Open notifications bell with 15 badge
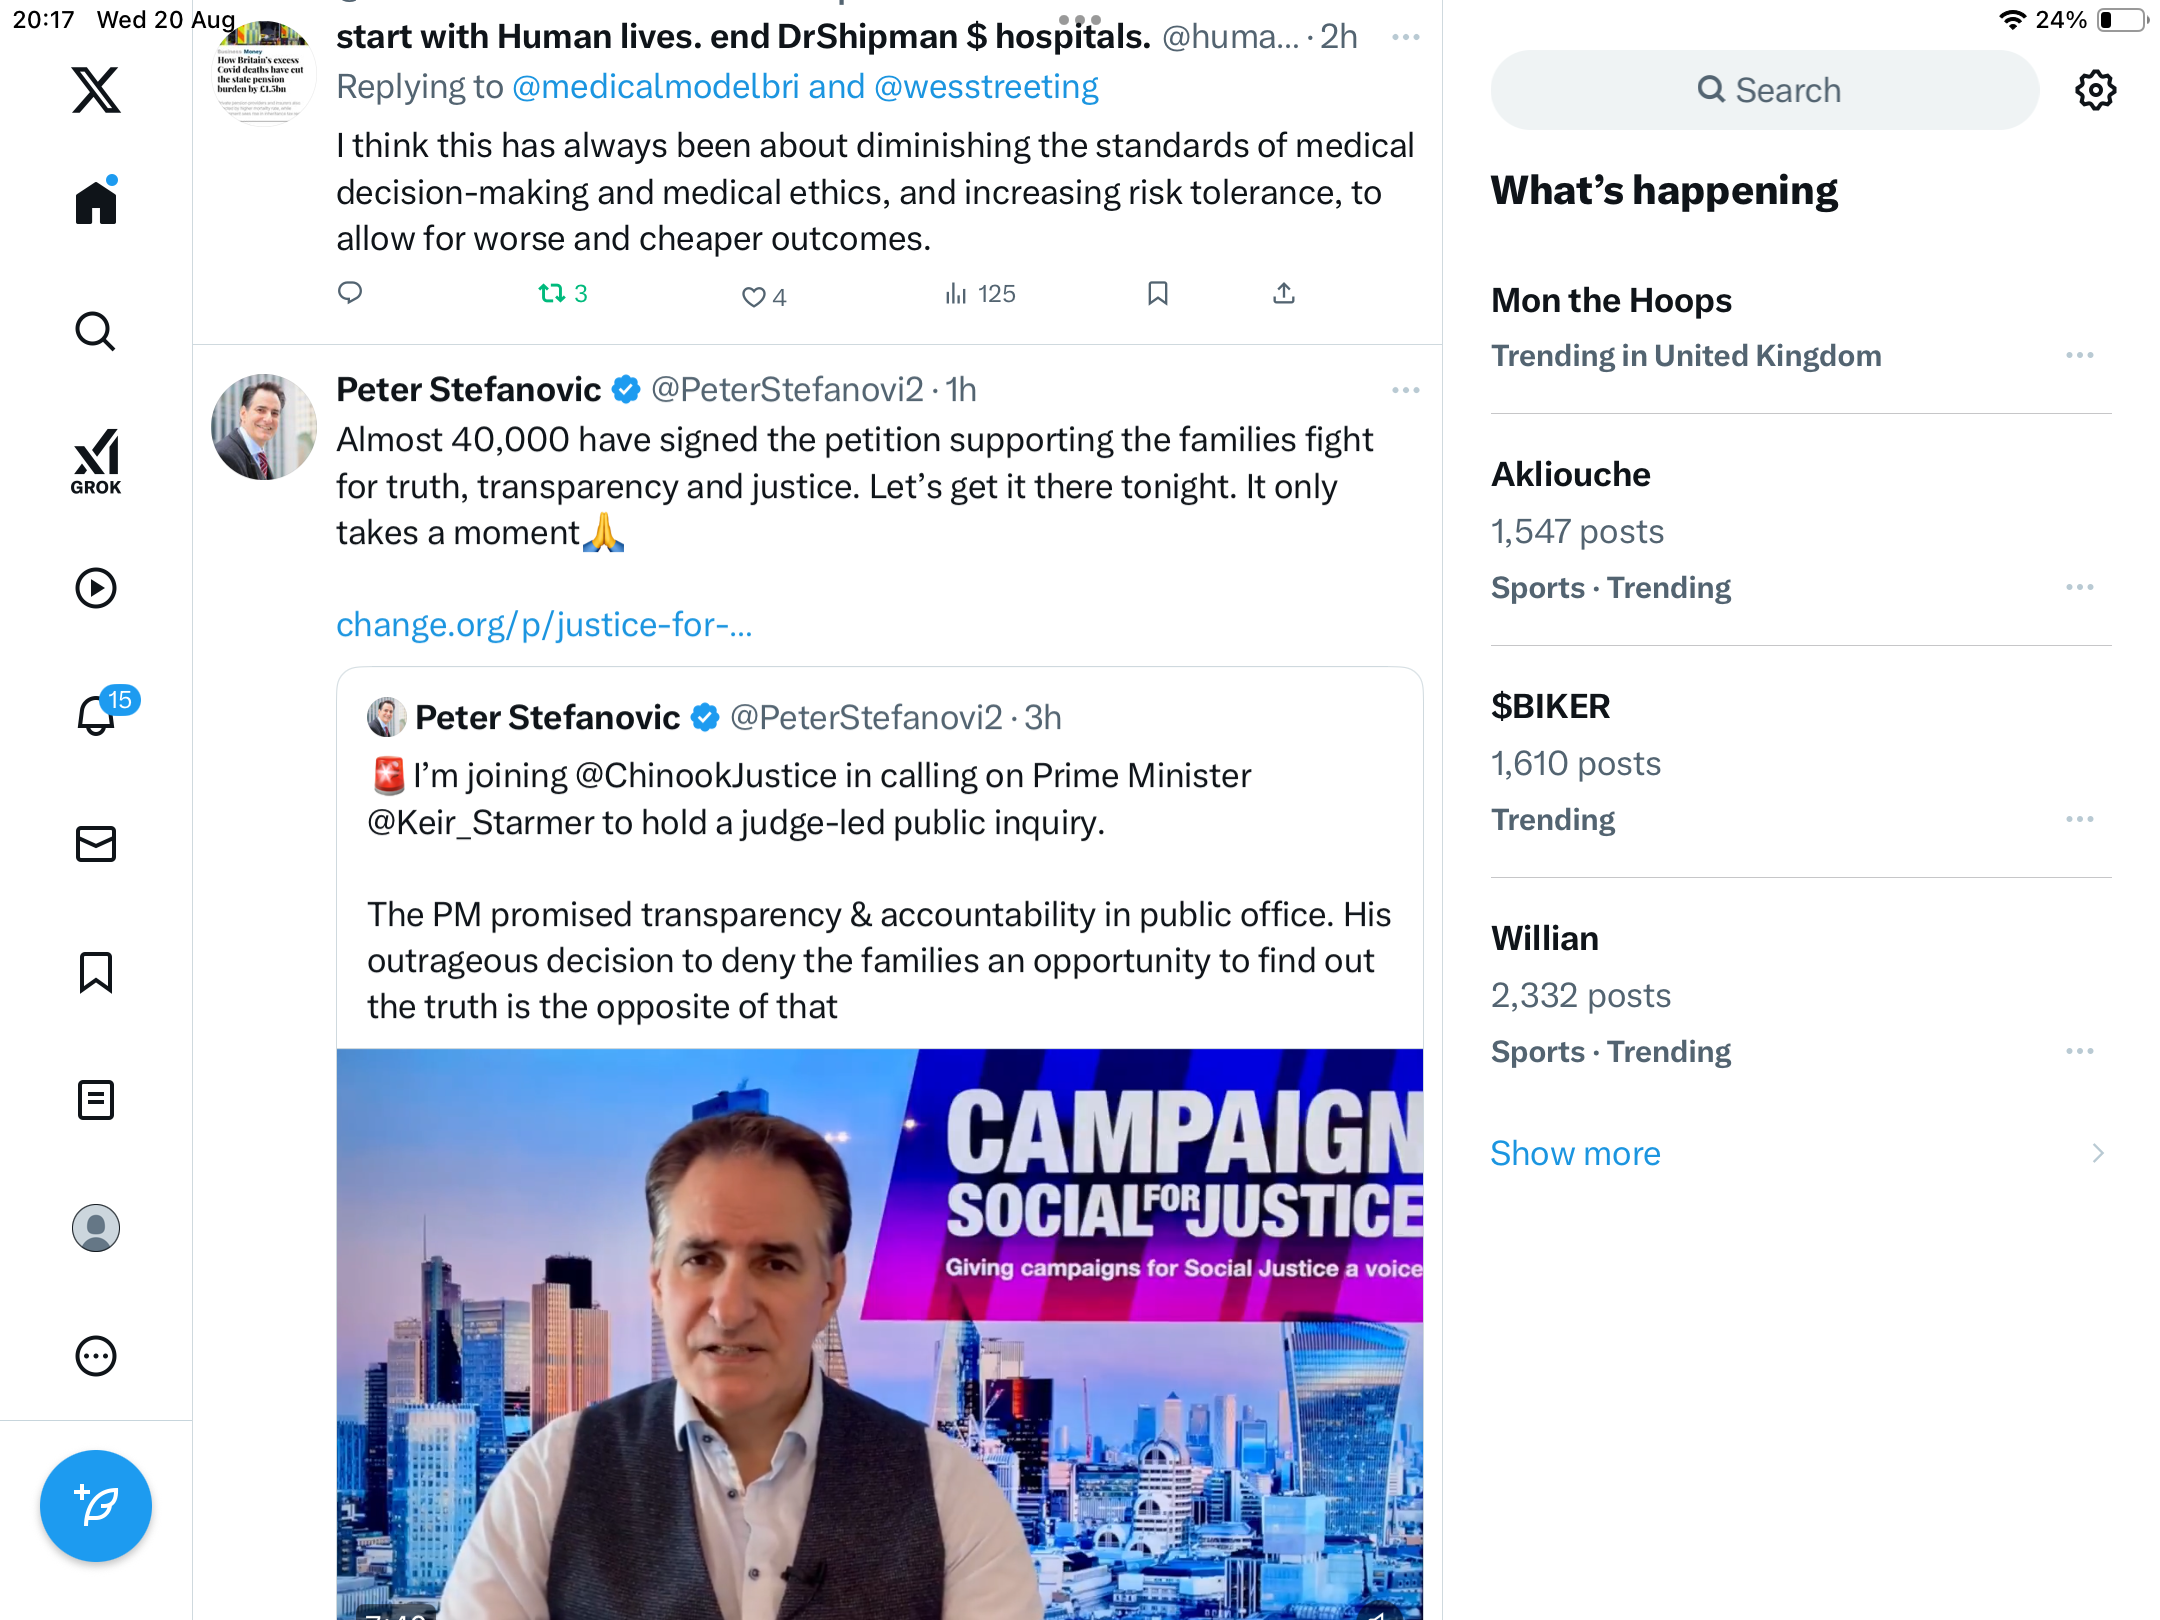The height and width of the screenshot is (1620, 2160). (97, 716)
